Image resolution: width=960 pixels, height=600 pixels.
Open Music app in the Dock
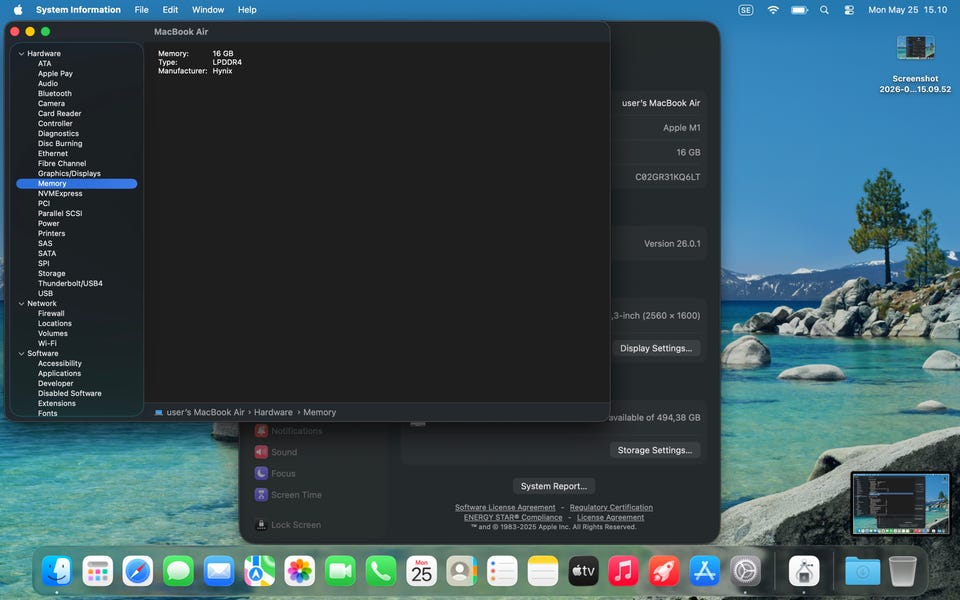(623, 571)
